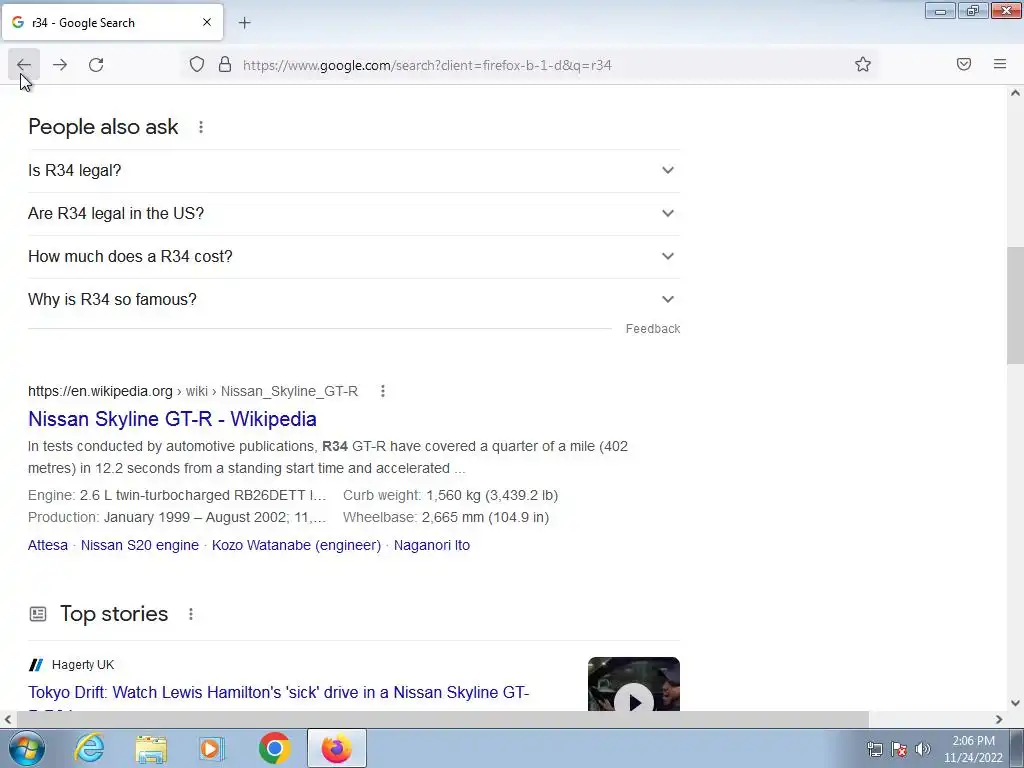Open People also ask options menu
Image resolution: width=1024 pixels, height=768 pixels.
tap(201, 127)
